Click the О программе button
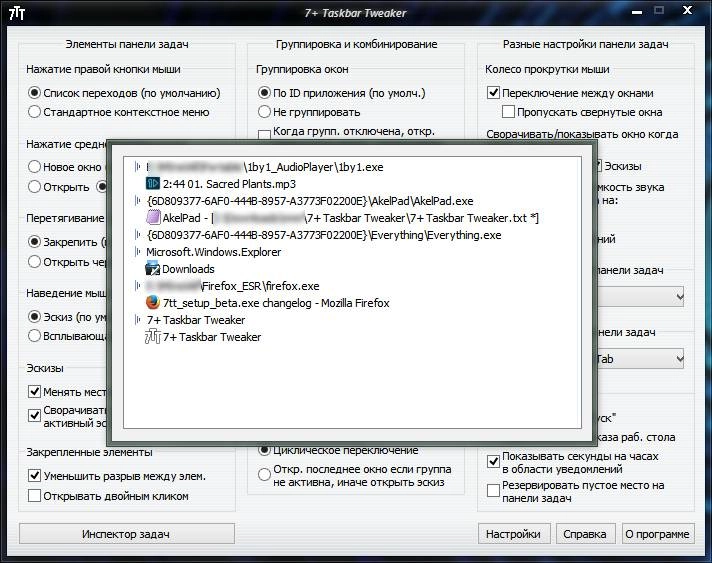712x563 pixels. coord(658,534)
